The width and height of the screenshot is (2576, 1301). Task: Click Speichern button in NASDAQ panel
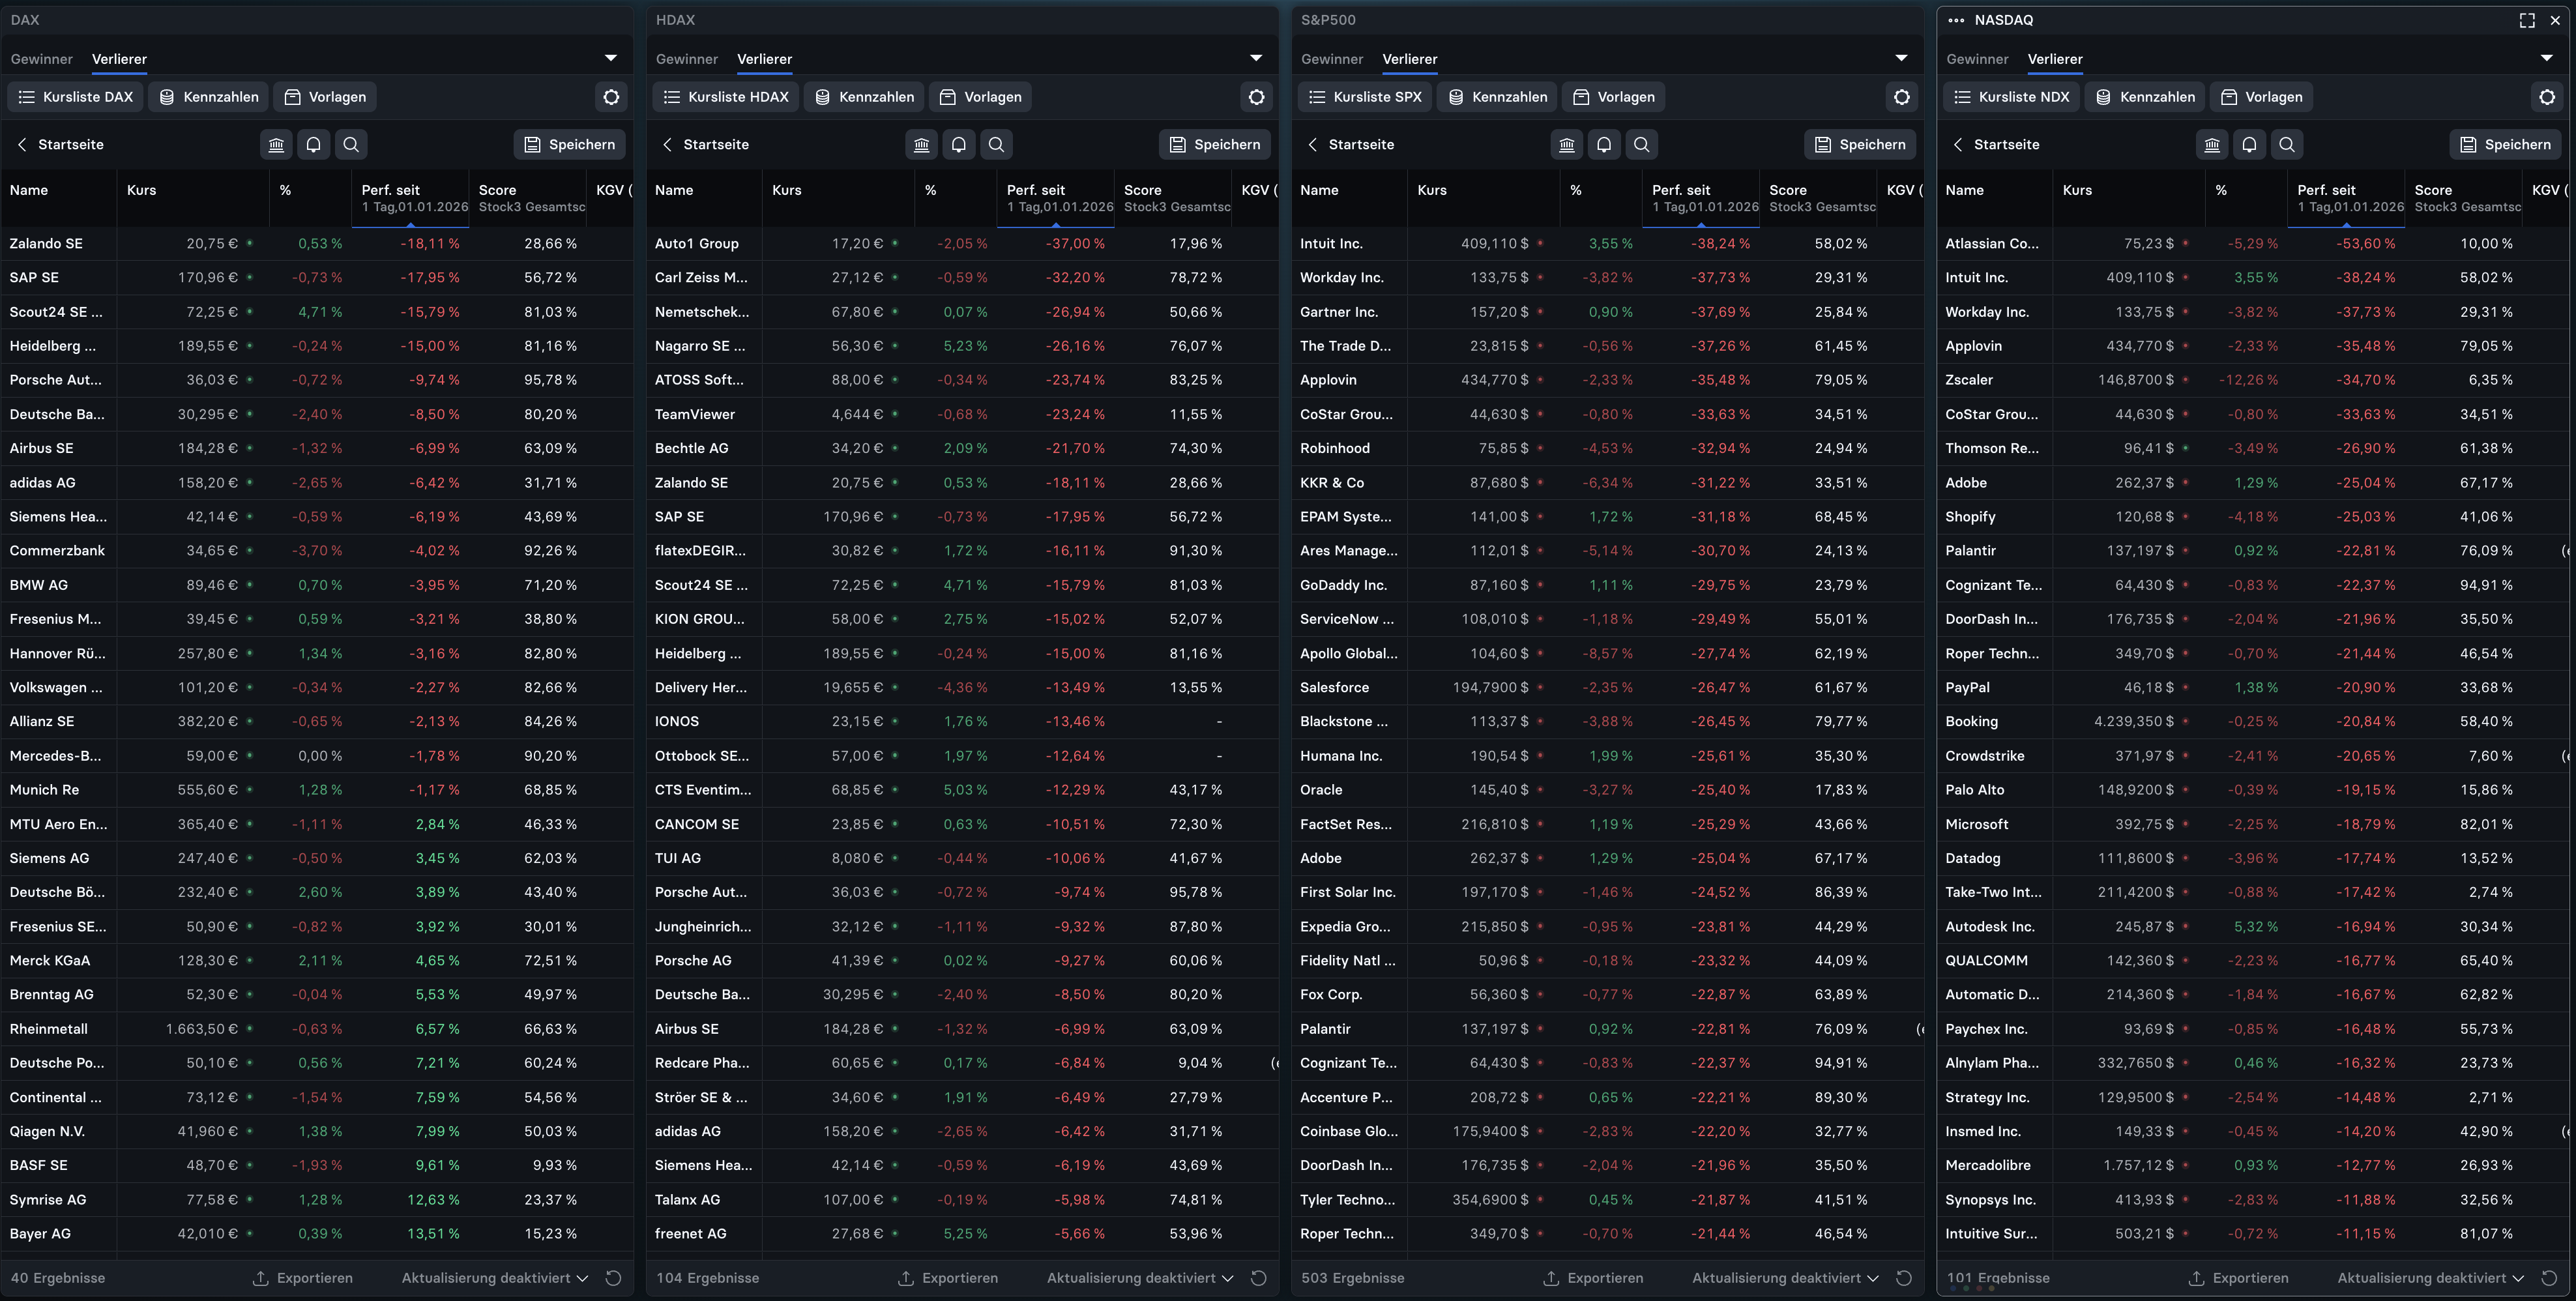tap(2505, 144)
